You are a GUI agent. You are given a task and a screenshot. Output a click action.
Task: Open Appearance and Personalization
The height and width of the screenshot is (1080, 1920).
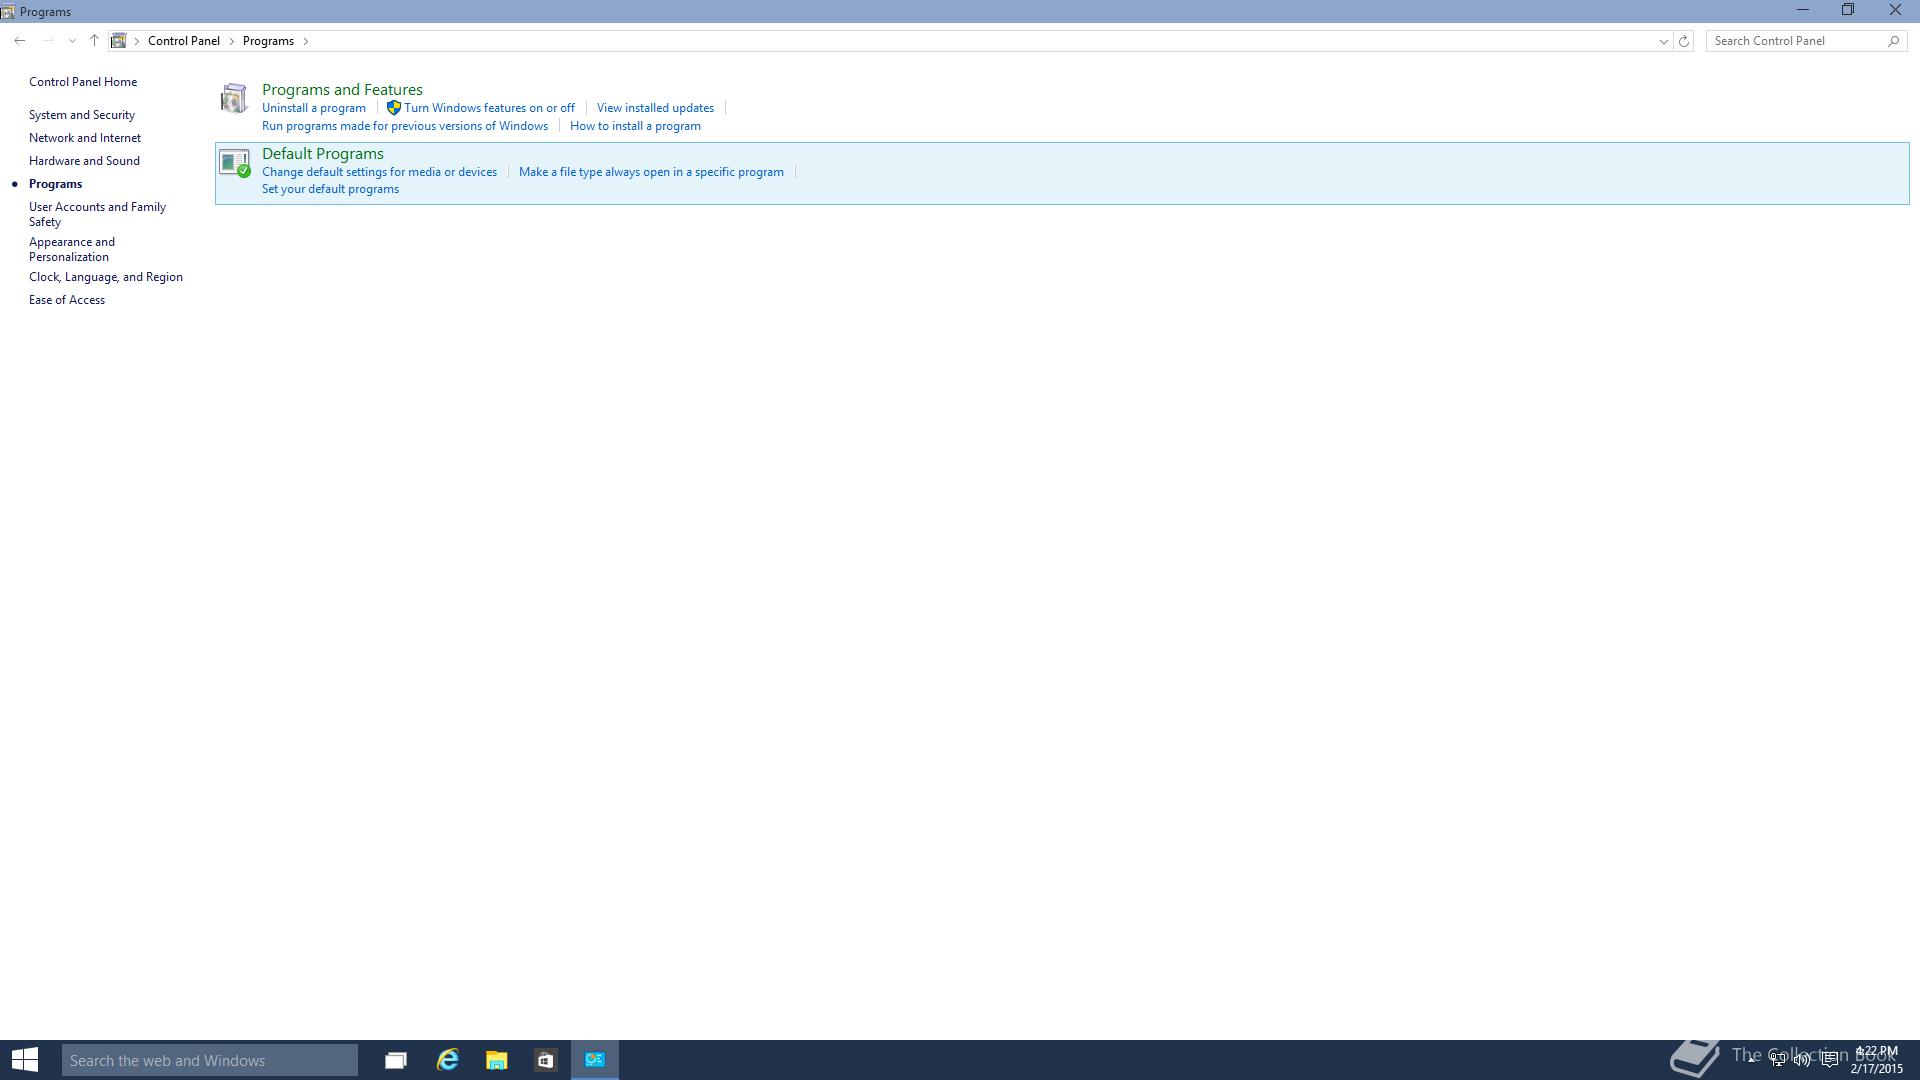coord(72,249)
